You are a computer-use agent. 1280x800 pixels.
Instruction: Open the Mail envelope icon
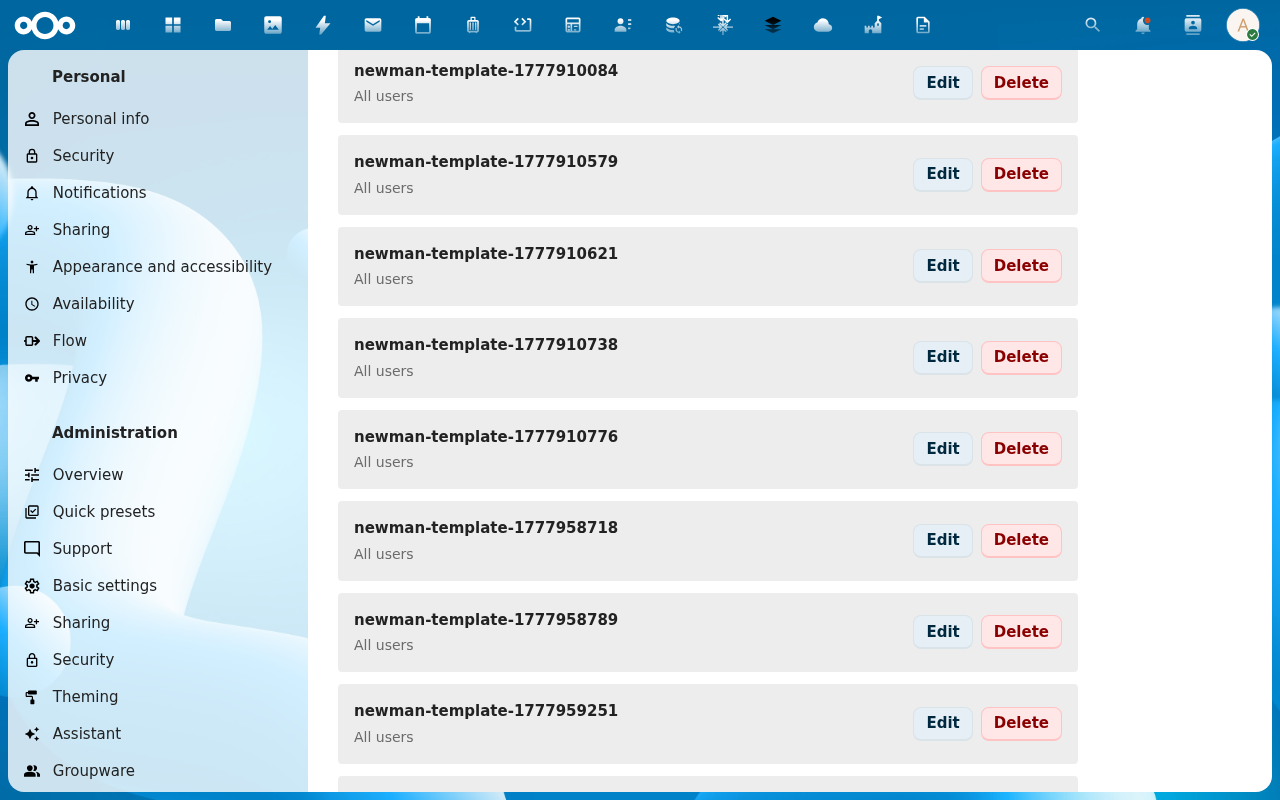coord(373,25)
